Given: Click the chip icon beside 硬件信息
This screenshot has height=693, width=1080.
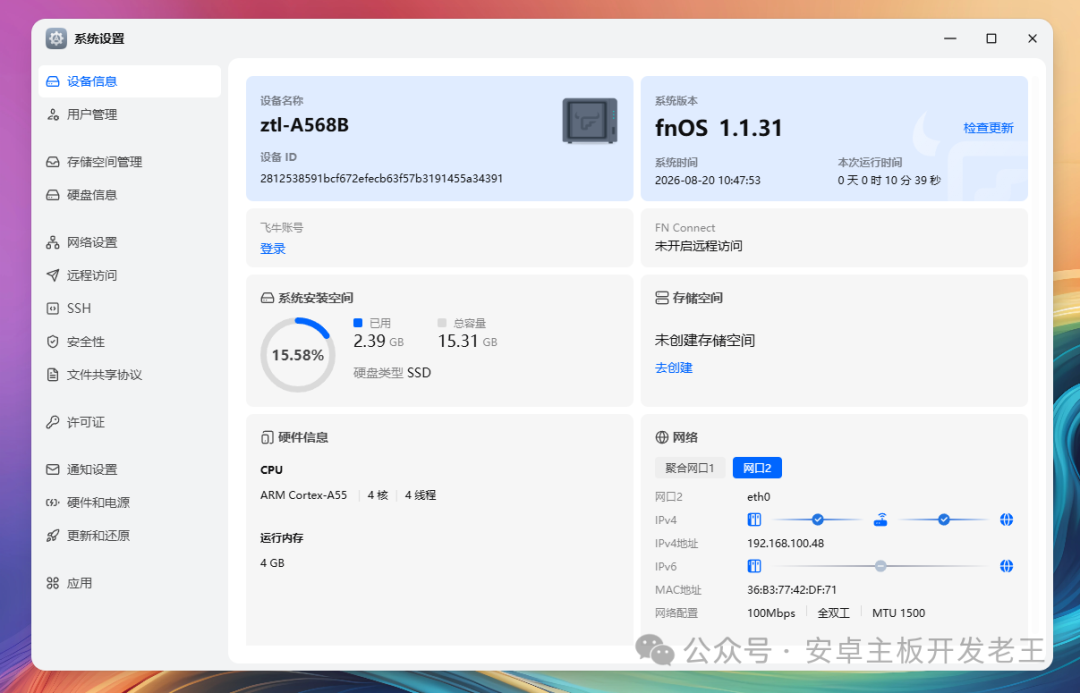Looking at the screenshot, I should pos(267,437).
